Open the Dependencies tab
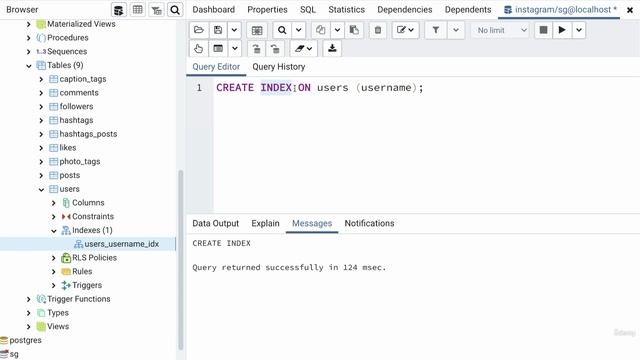 click(x=404, y=9)
